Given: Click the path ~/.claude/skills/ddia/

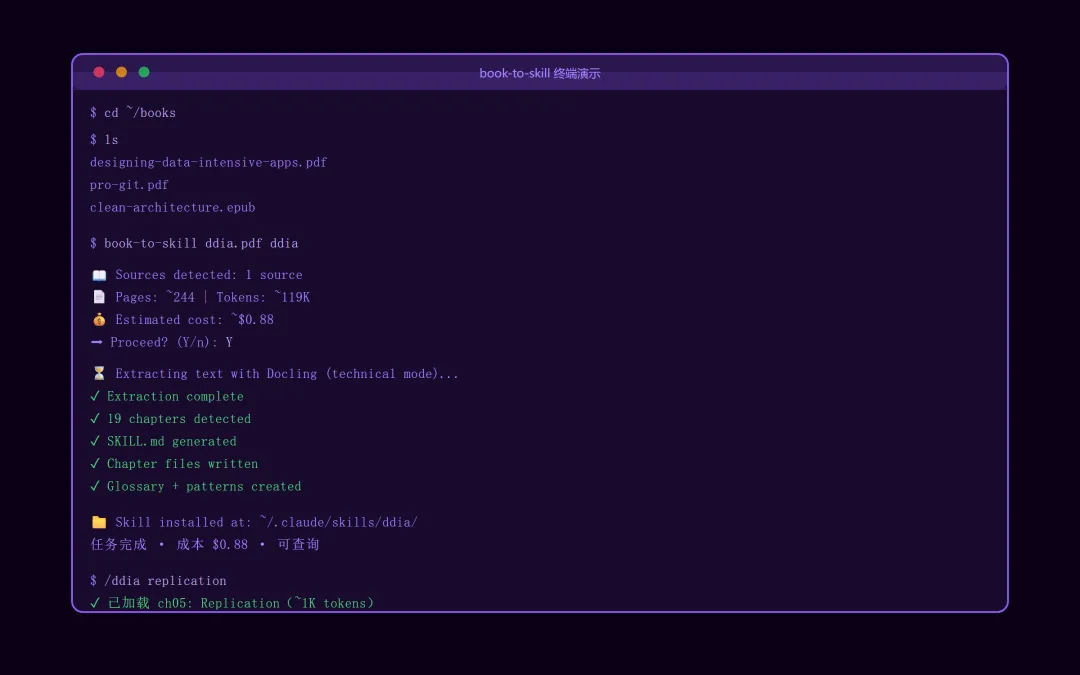Looking at the screenshot, I should 339,522.
